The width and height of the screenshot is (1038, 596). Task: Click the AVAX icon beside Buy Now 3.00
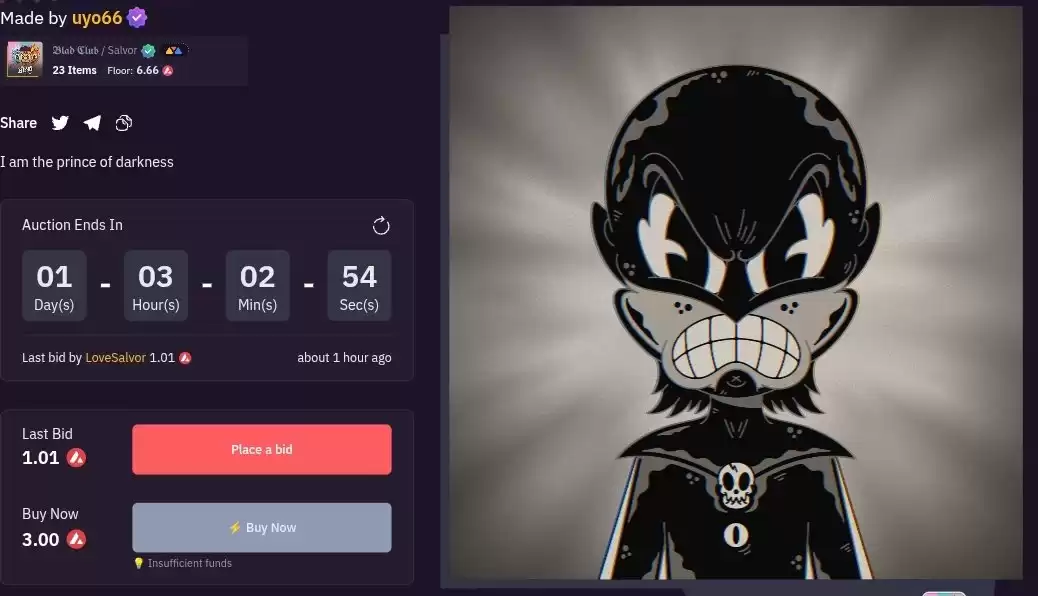point(76,540)
